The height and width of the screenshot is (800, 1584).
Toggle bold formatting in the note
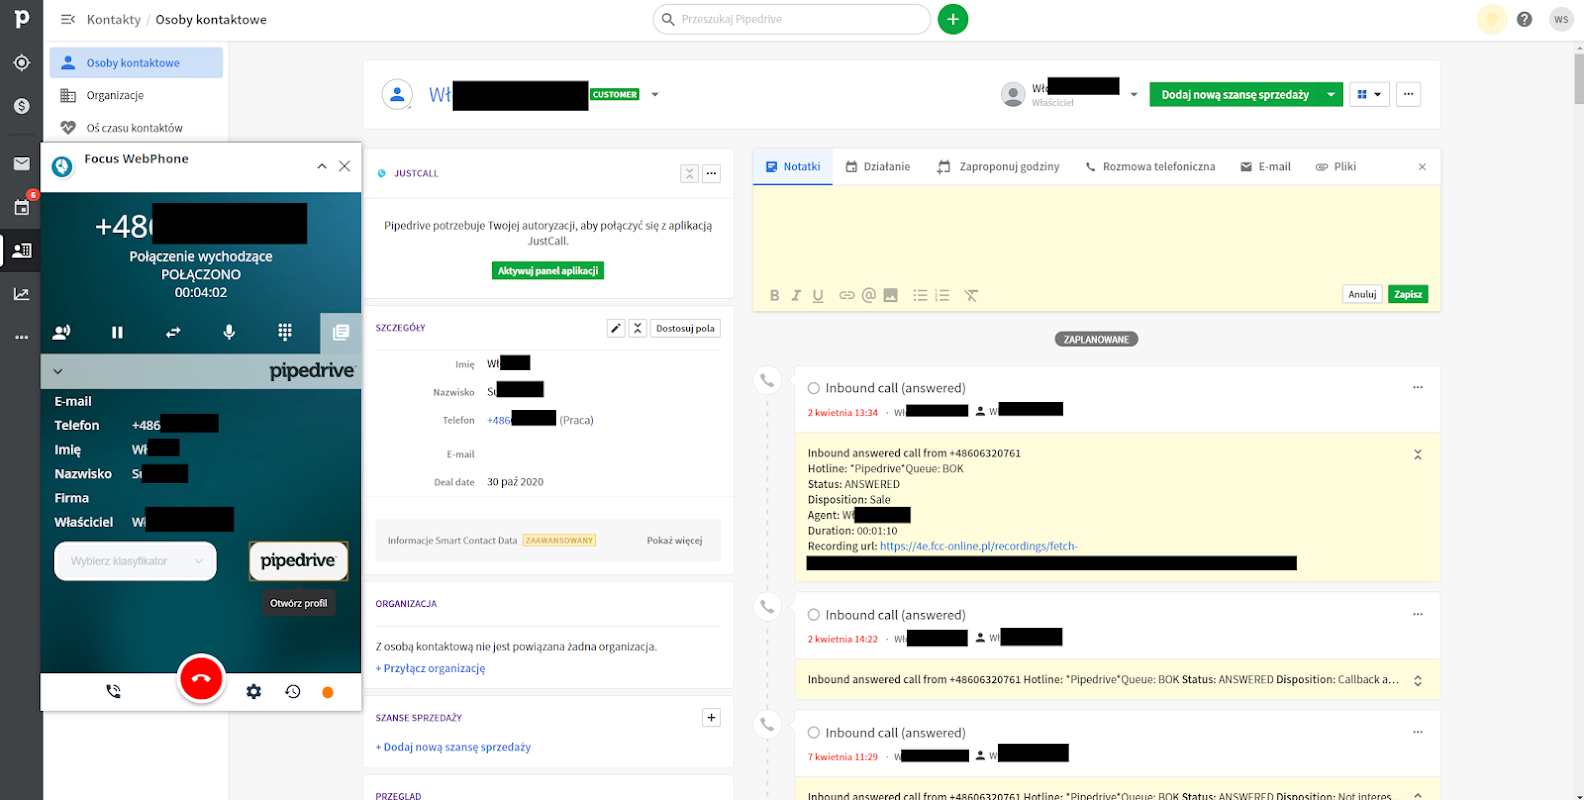774,295
